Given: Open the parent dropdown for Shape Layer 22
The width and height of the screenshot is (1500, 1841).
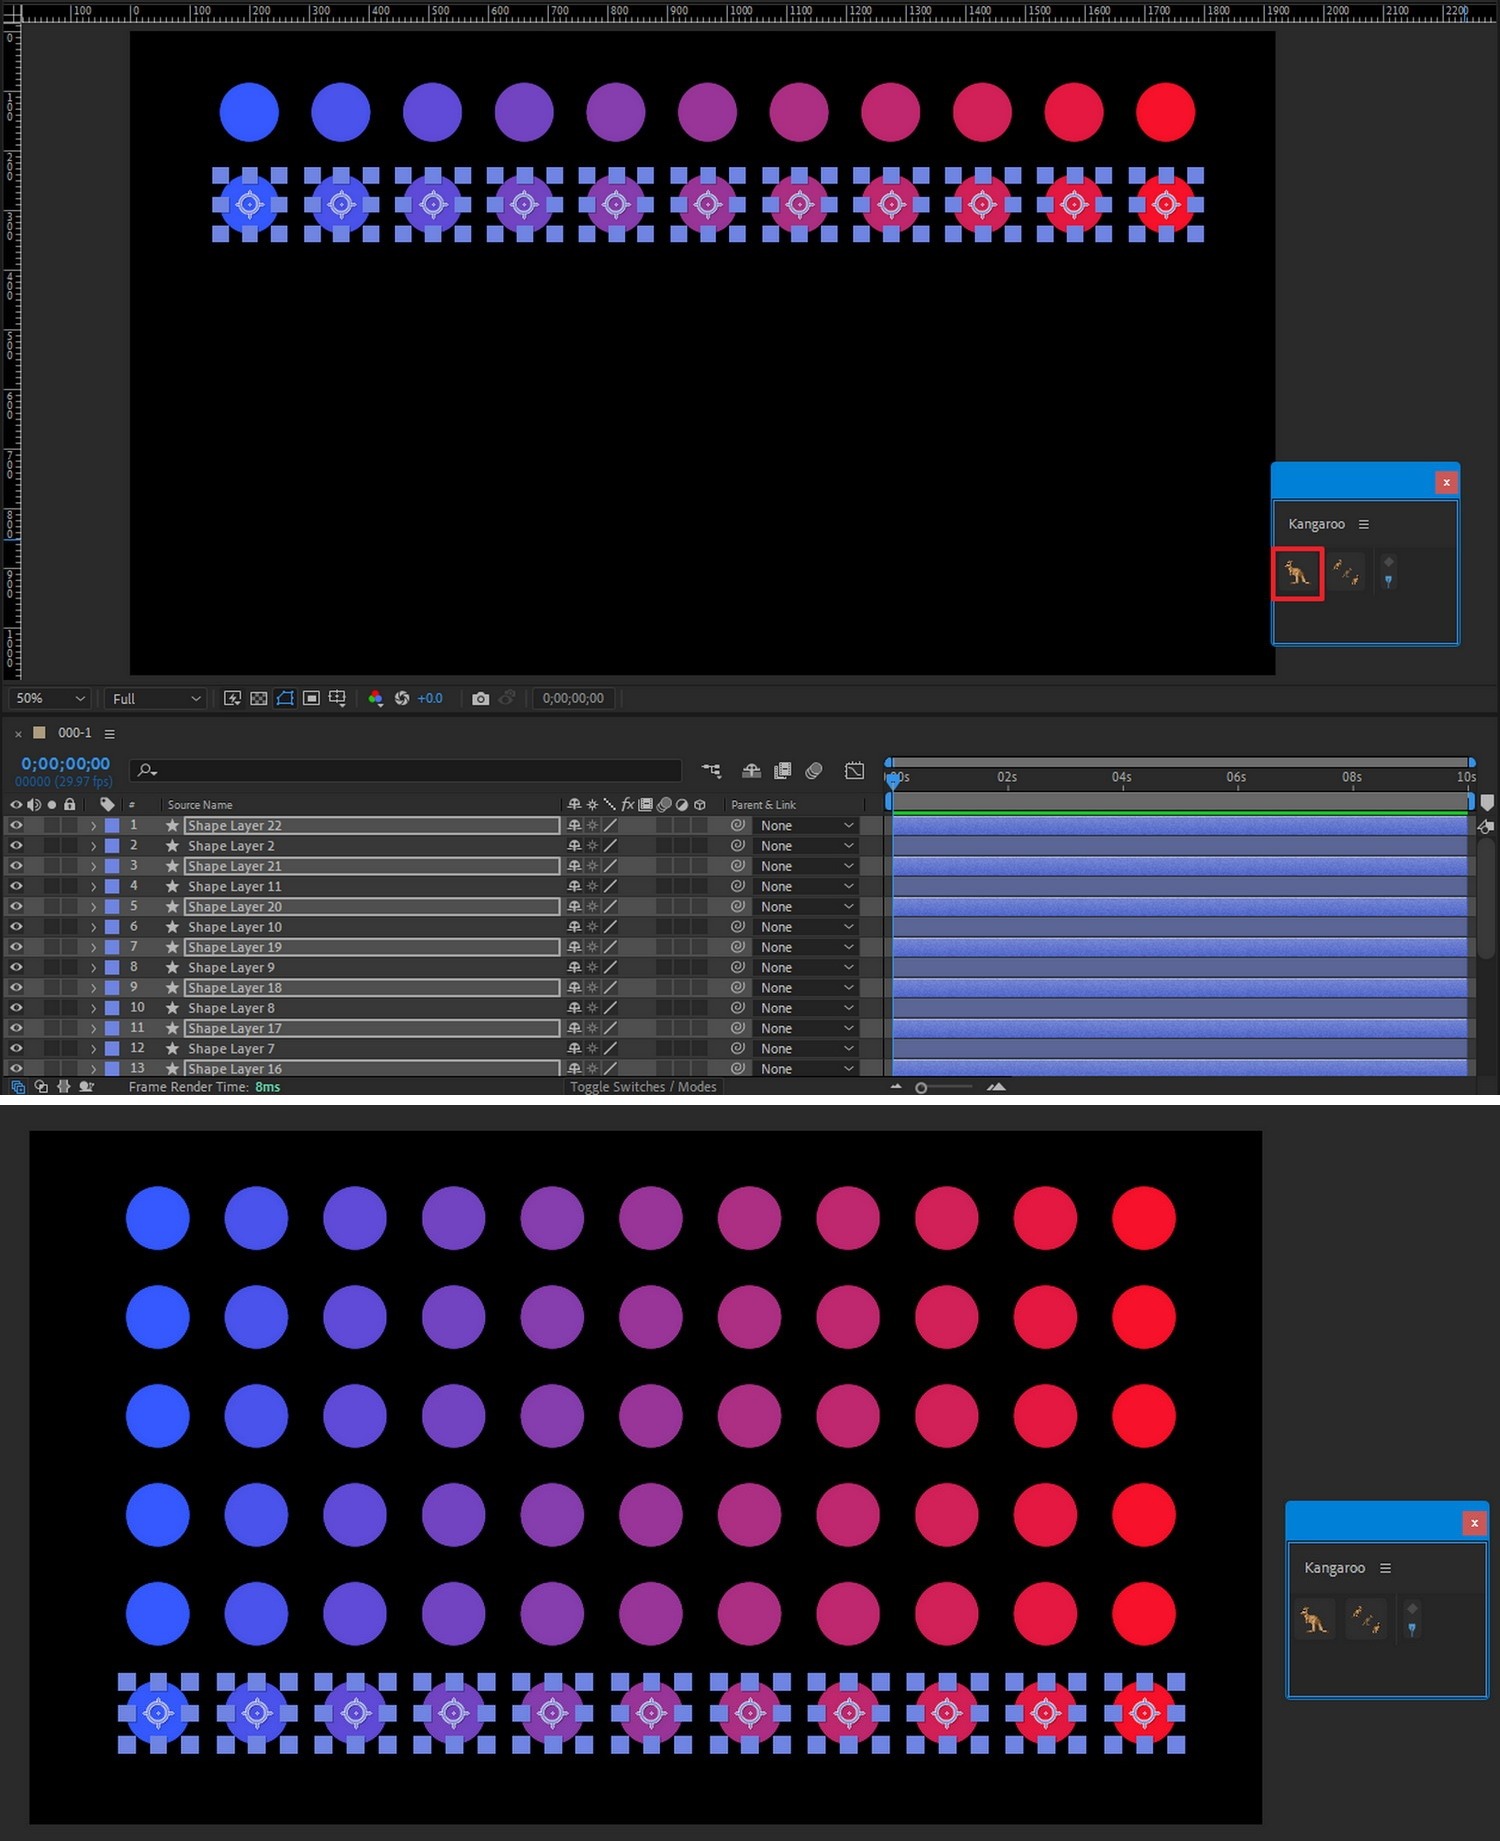Looking at the screenshot, I should point(806,825).
